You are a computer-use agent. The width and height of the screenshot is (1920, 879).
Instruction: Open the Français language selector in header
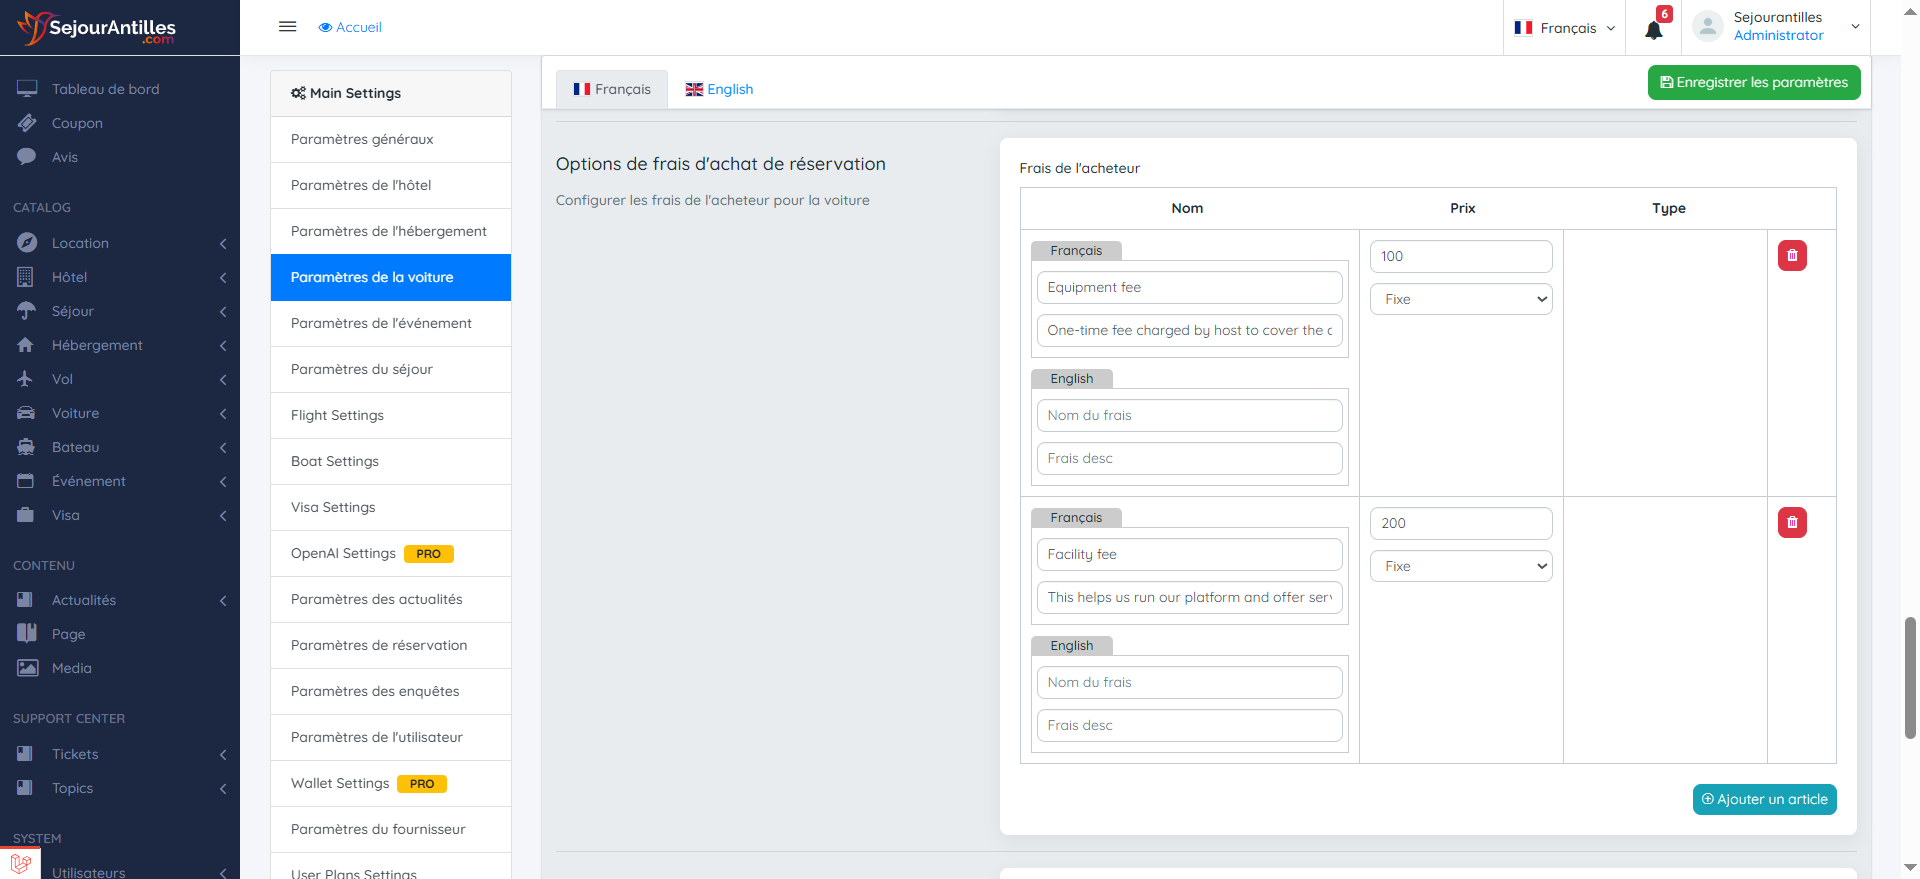(x=1565, y=28)
